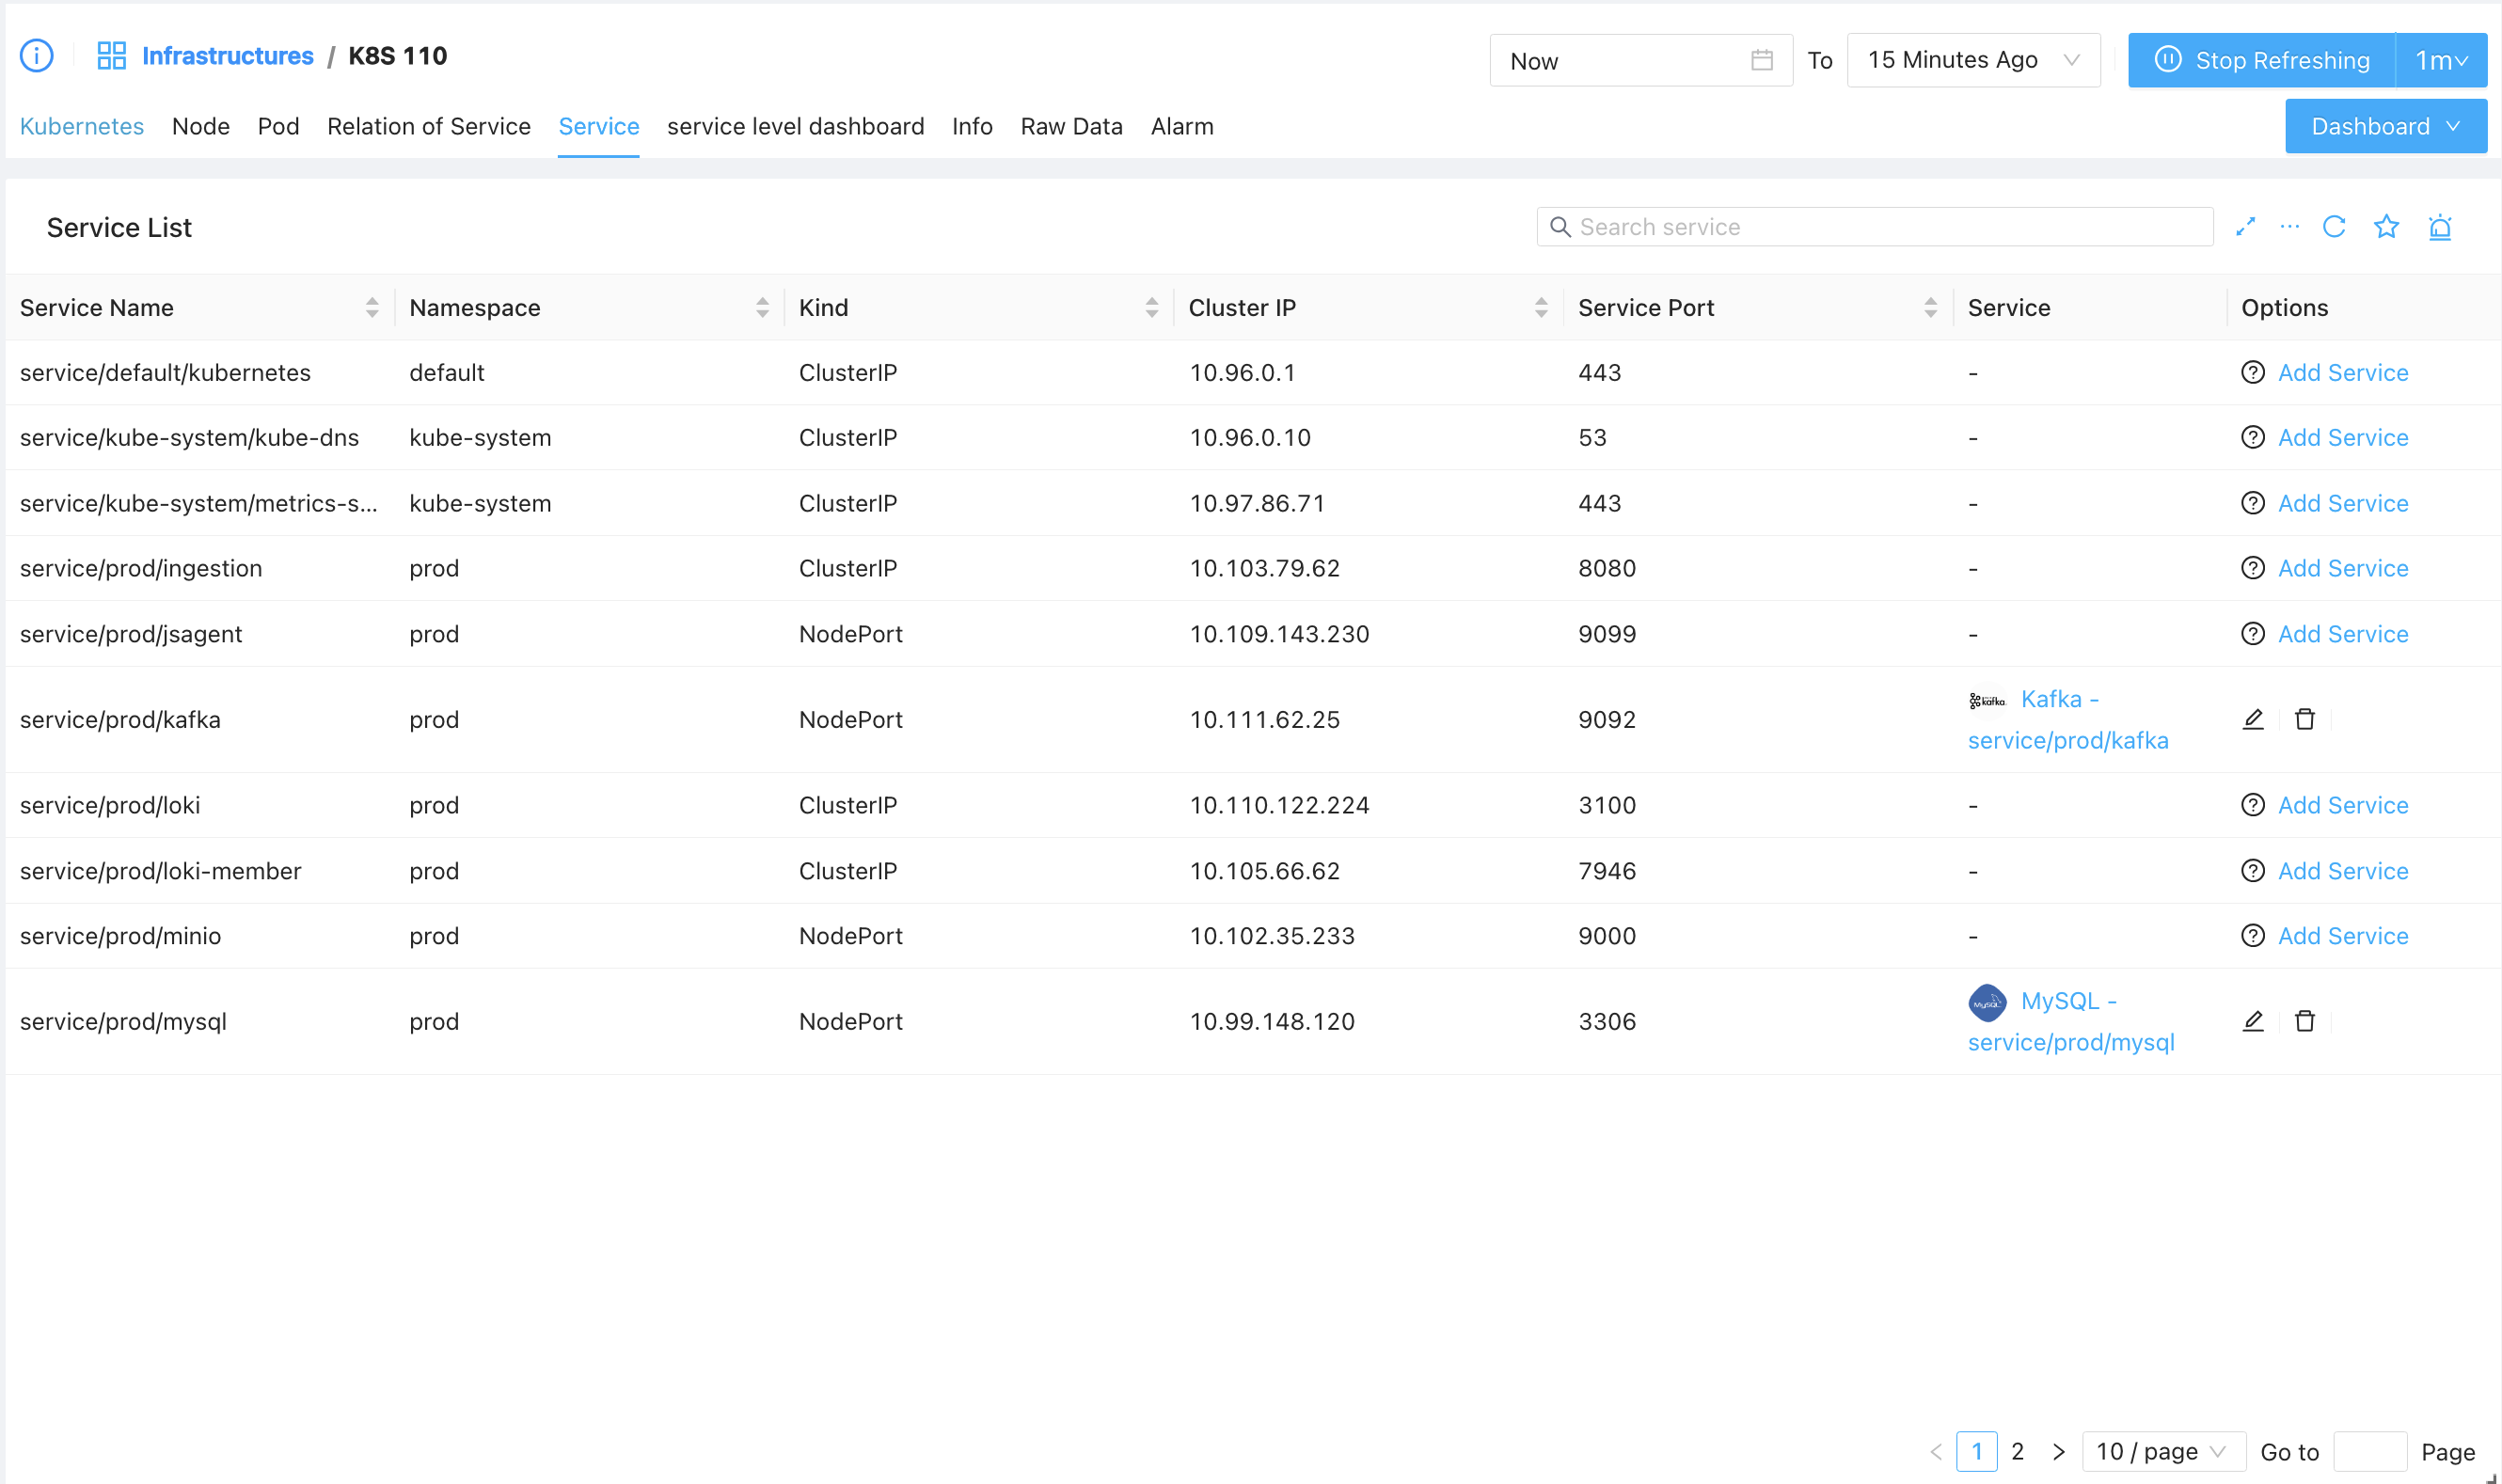Expand the Service List panel to fullscreen
This screenshot has height=1484, width=2502.
[x=2245, y=227]
